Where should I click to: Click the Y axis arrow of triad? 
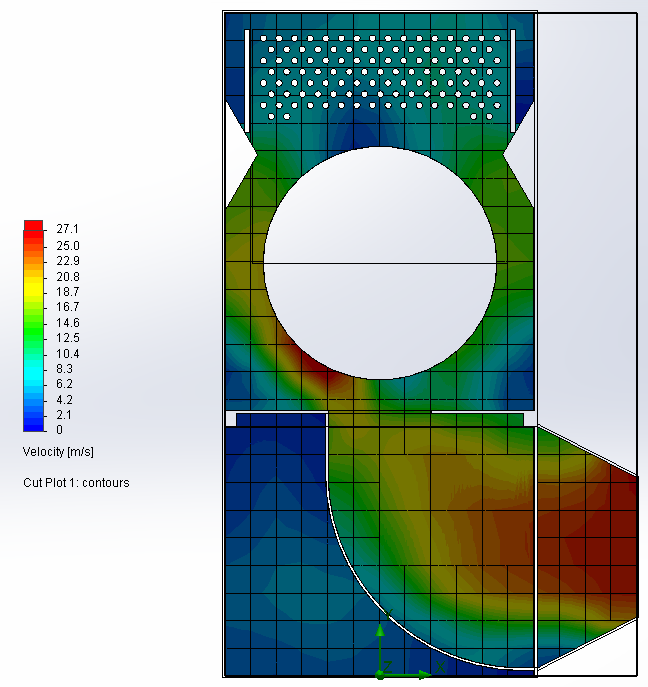coord(380,631)
